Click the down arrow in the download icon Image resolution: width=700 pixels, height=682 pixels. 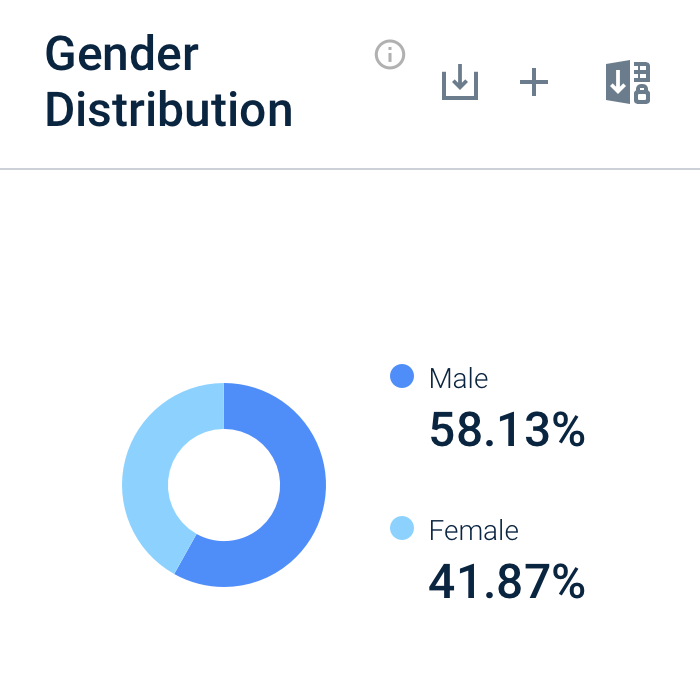(x=460, y=79)
